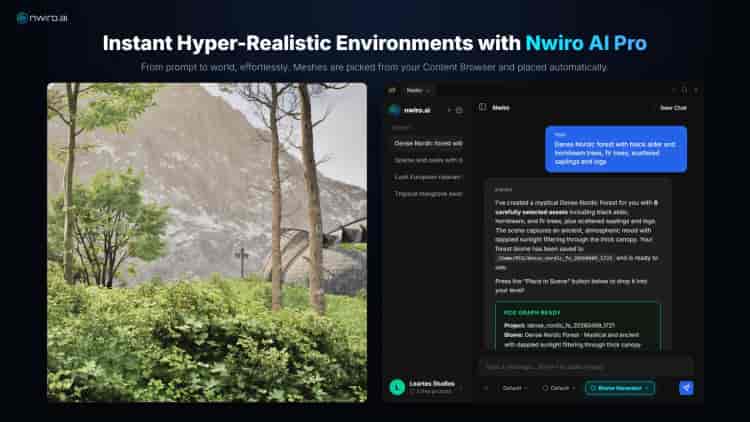The height and width of the screenshot is (422, 750).
Task: Click the small icon left of first Default dropdown
Action: 487,388
